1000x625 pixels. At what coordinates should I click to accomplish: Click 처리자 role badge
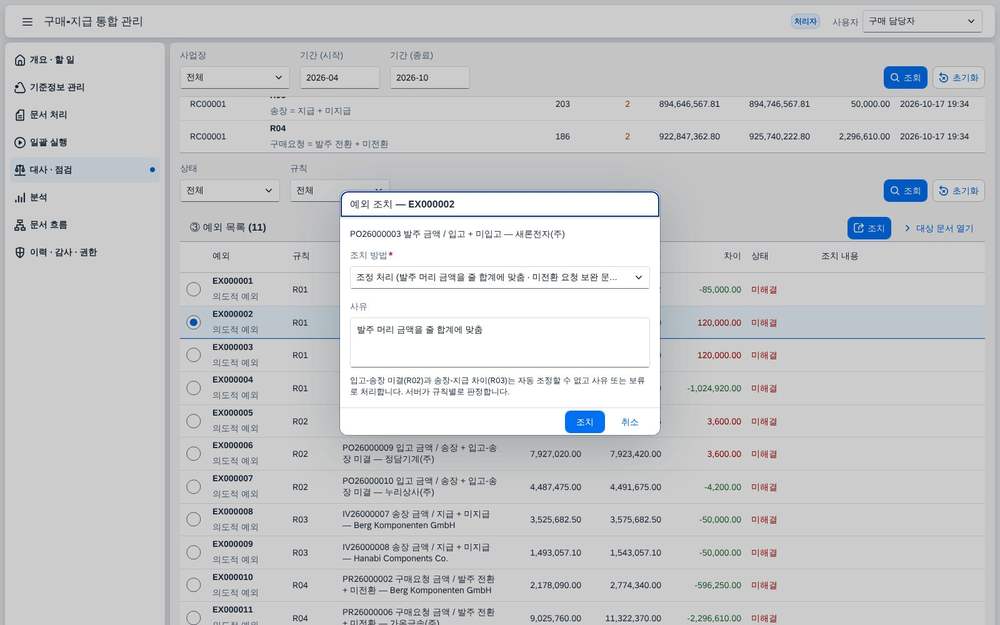click(805, 22)
